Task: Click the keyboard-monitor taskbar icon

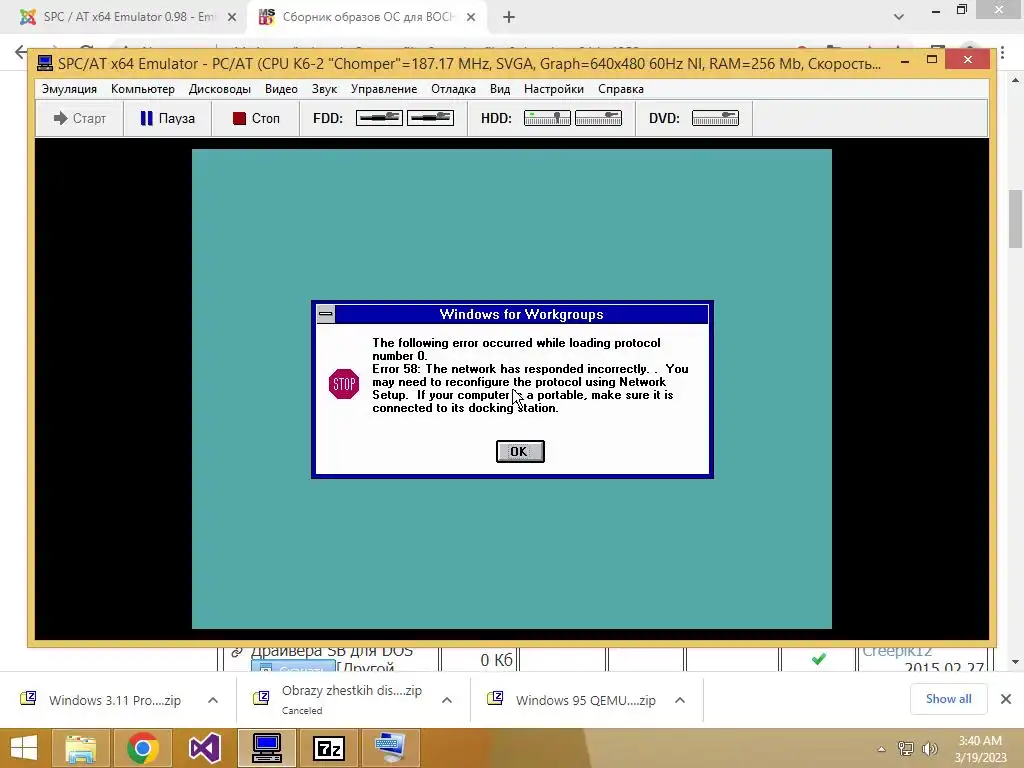Action: 391,748
